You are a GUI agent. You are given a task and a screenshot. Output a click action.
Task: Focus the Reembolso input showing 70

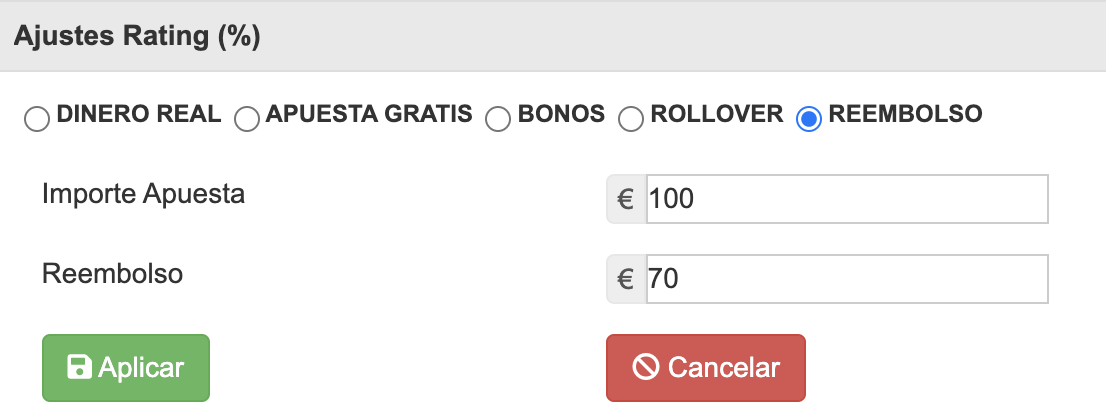click(846, 278)
